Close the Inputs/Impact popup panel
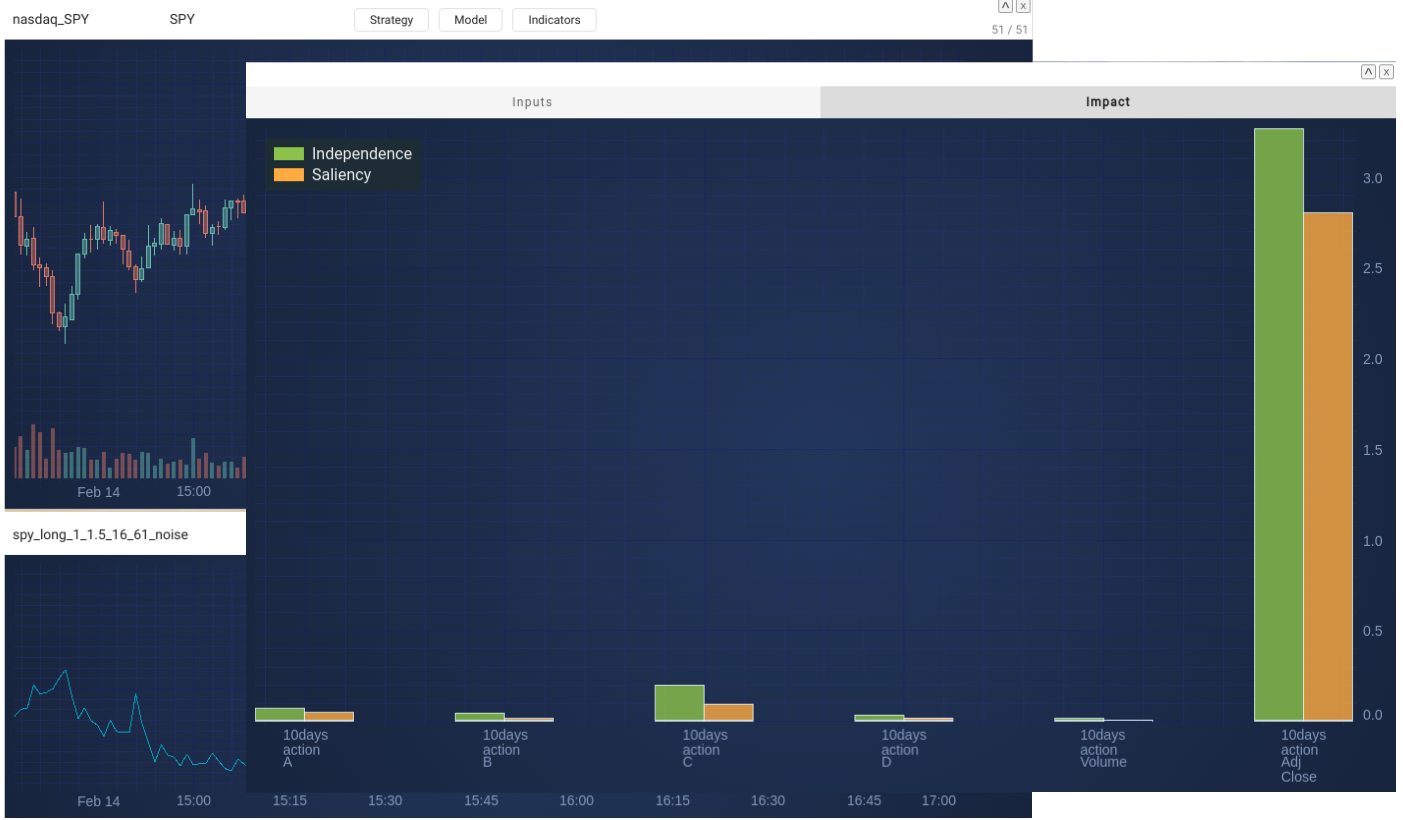The image size is (1403, 820). point(1386,72)
